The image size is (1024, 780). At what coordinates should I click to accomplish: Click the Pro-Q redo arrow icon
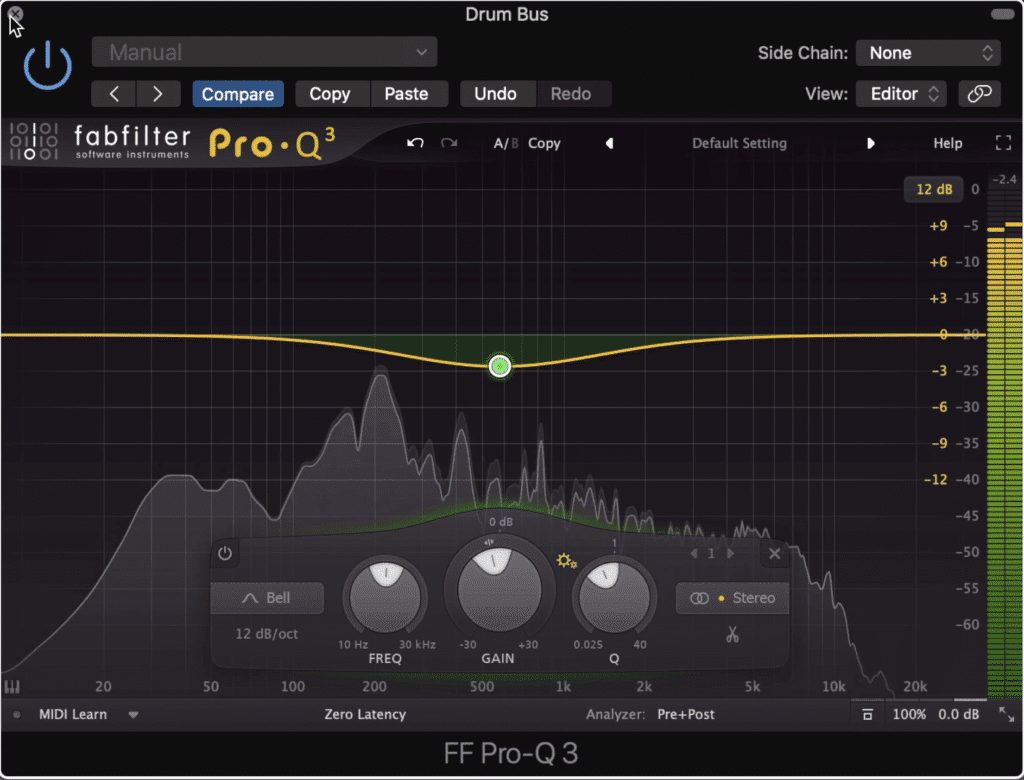coord(449,143)
